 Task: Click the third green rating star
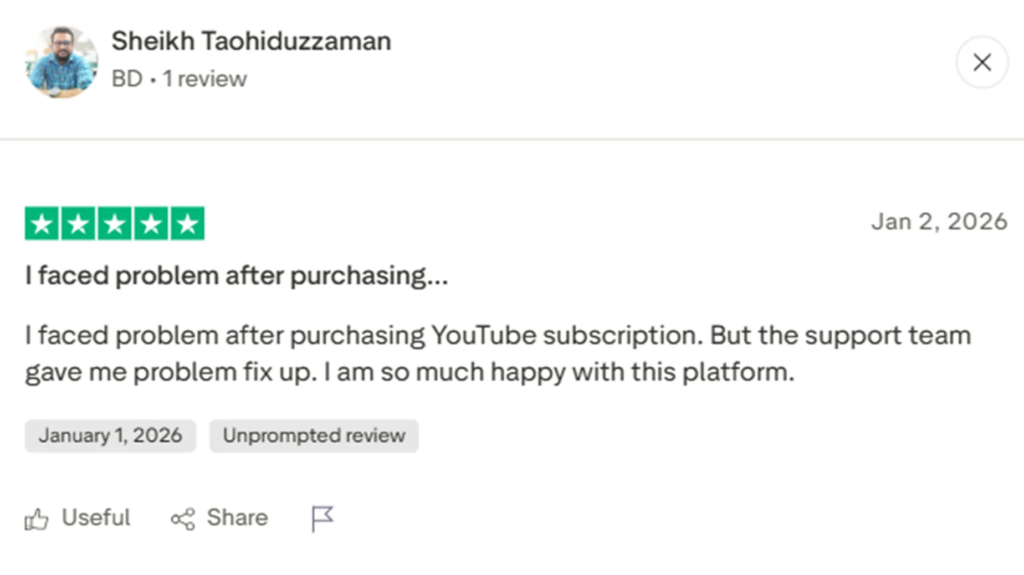click(114, 224)
